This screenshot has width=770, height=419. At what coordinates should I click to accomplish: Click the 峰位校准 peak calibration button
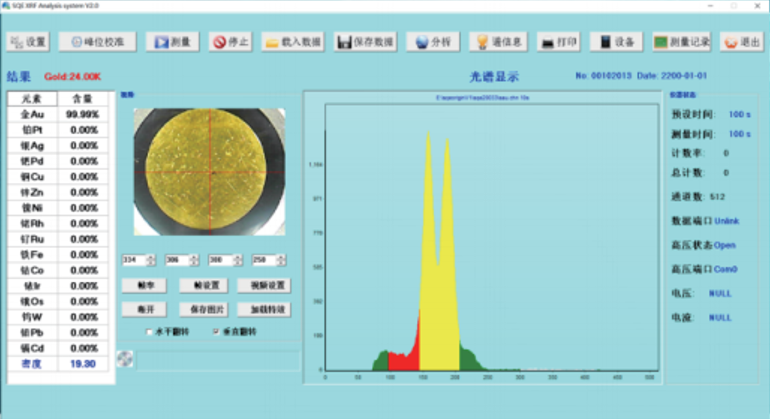point(98,42)
